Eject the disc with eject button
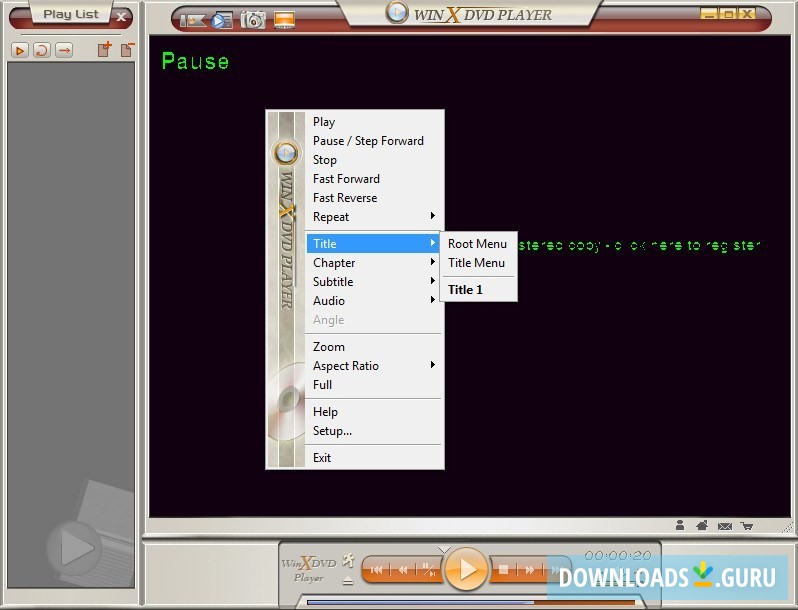 (x=348, y=580)
